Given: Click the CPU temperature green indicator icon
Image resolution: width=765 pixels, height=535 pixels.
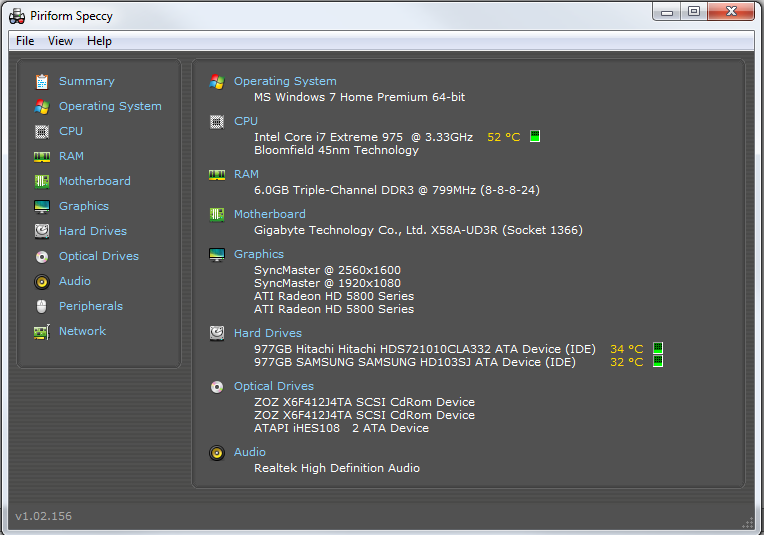Looking at the screenshot, I should tap(535, 136).
